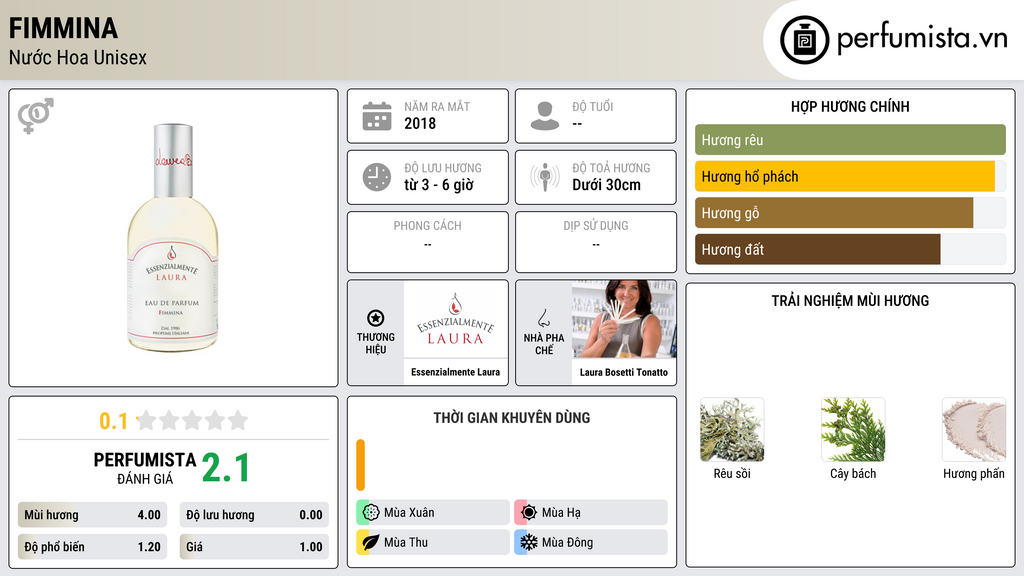Open the Hương phấn note thumbnail

pos(974,430)
